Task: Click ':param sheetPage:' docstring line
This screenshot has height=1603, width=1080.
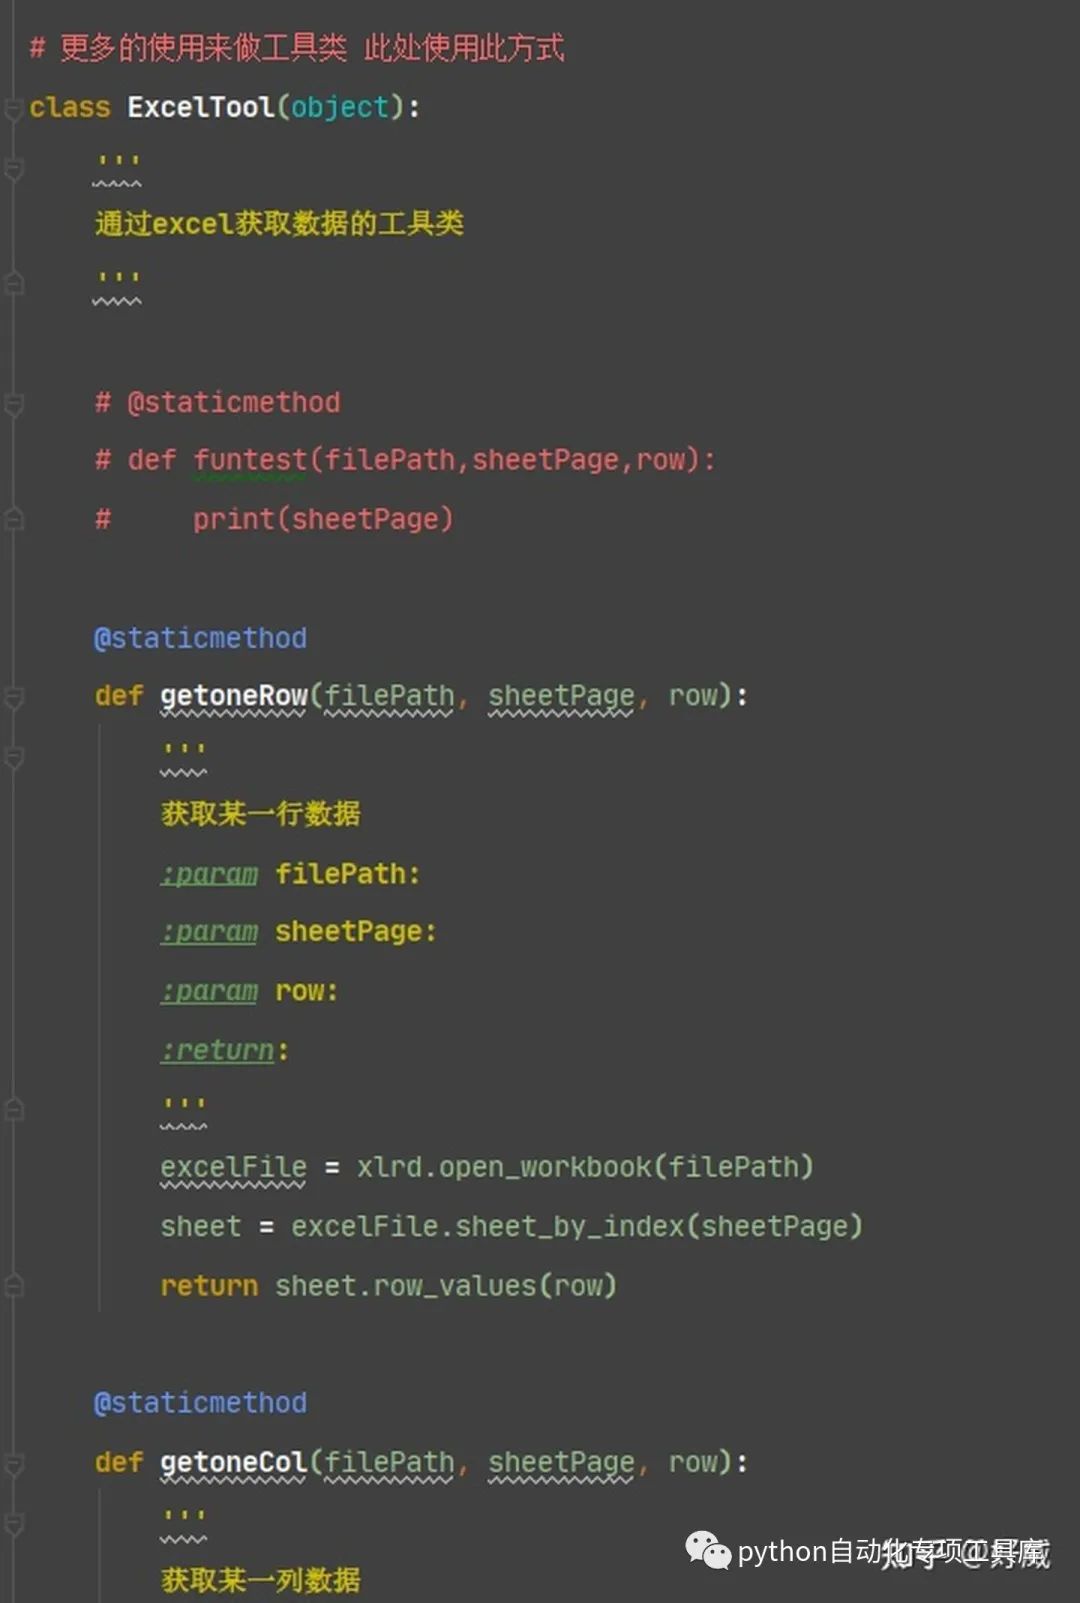Action: pos(298,931)
